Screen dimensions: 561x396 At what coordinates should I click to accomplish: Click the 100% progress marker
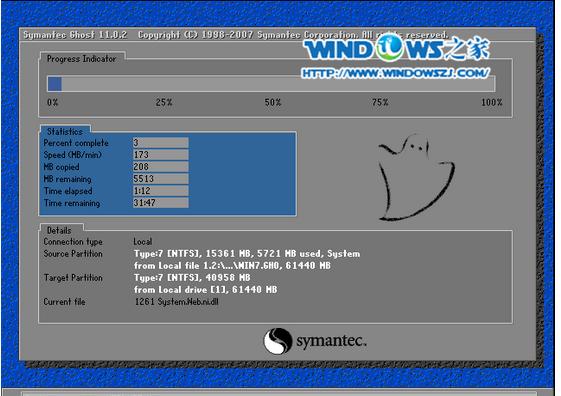(x=492, y=102)
